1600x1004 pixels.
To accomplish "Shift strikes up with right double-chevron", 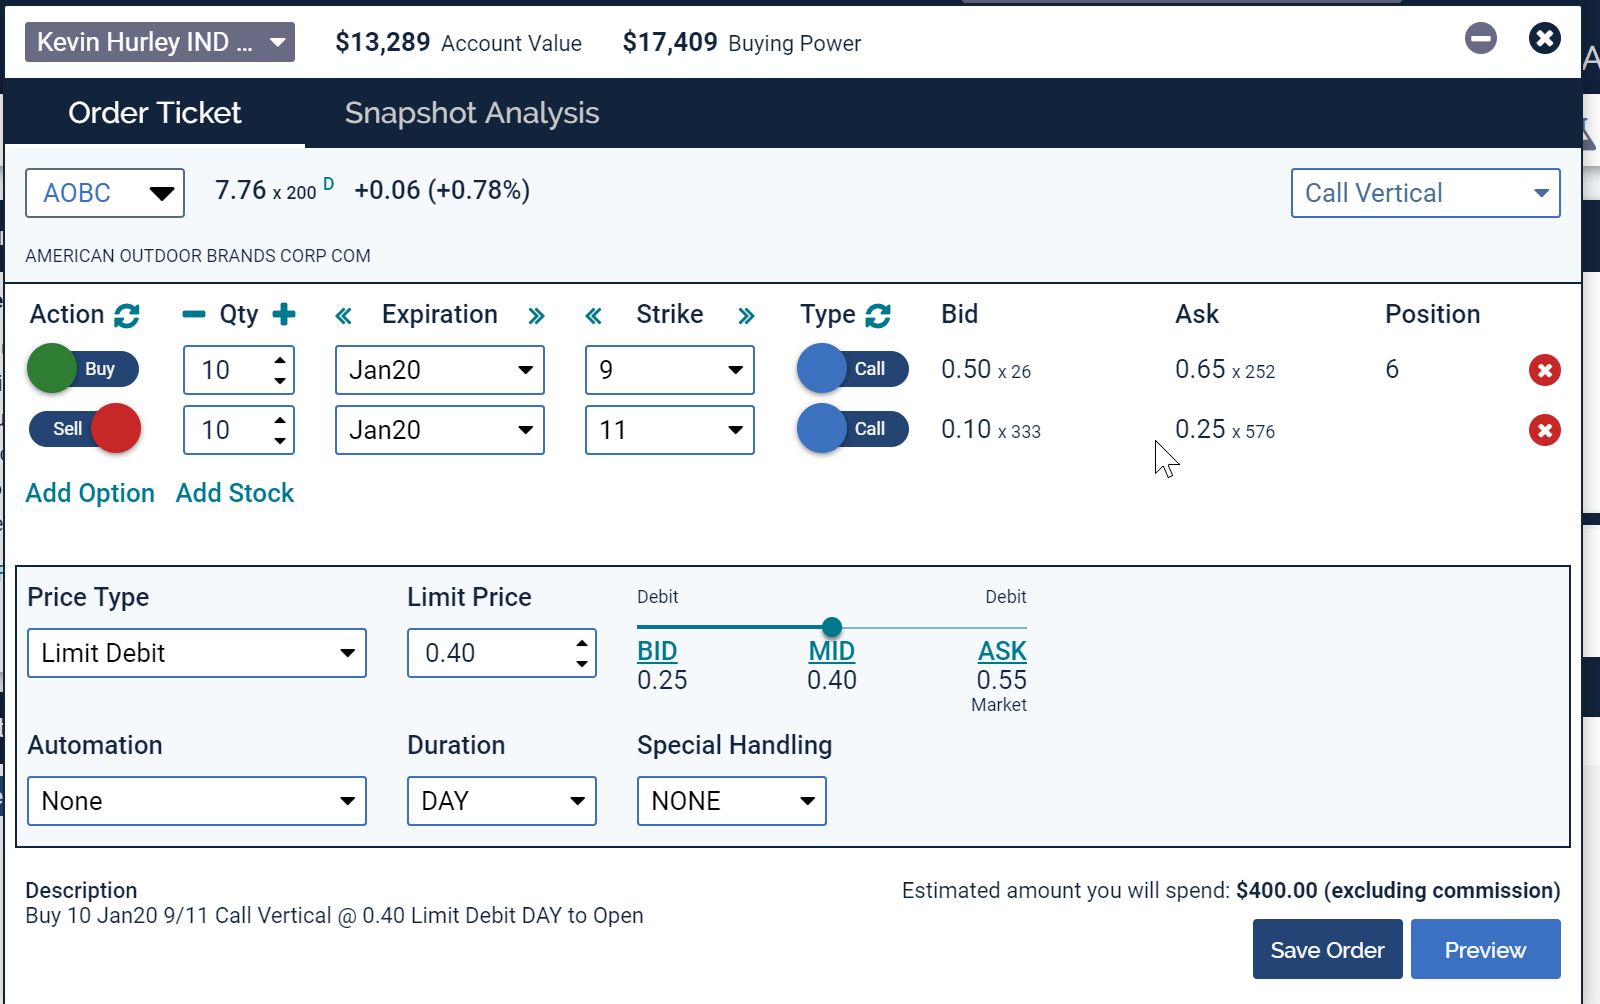I will 746,316.
